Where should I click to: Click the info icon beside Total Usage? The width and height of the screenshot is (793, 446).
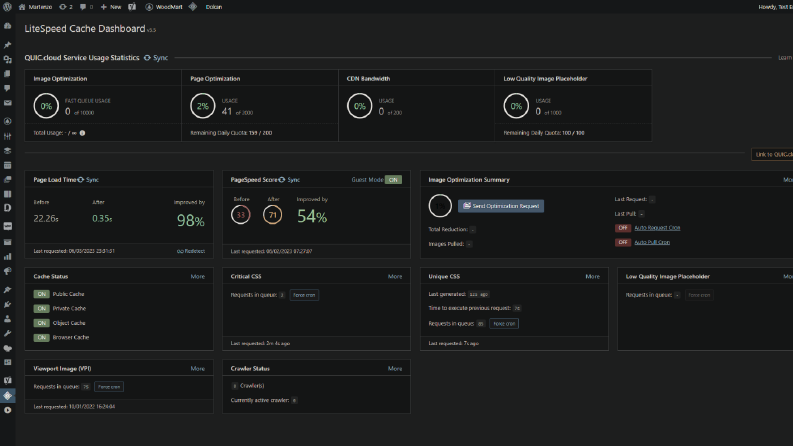tap(82, 133)
